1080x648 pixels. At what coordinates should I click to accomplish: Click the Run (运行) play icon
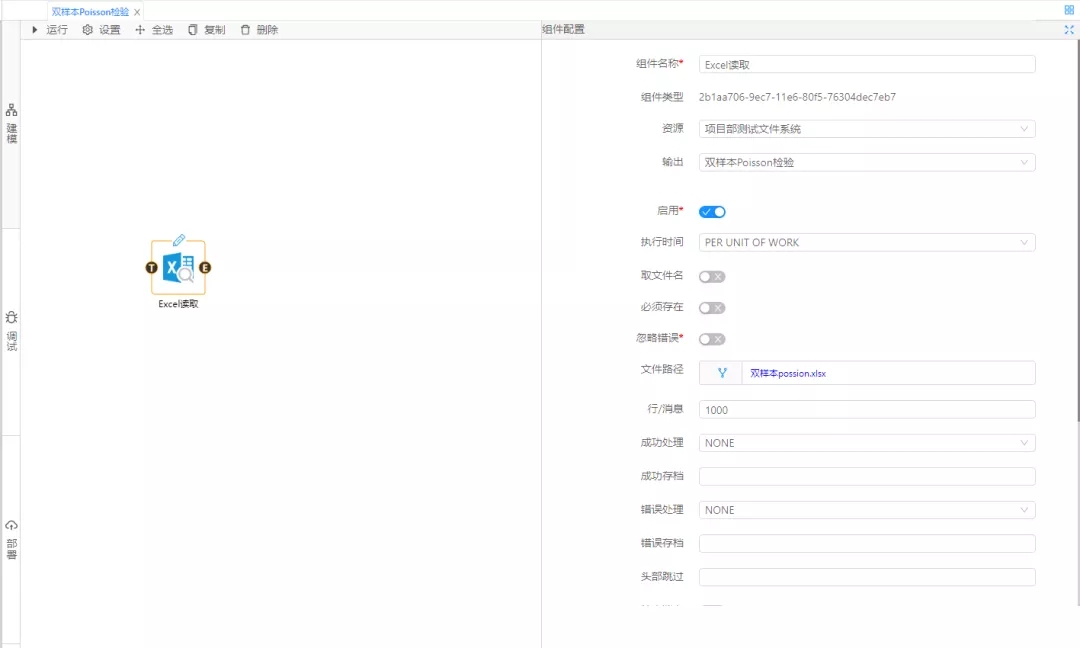[35, 30]
